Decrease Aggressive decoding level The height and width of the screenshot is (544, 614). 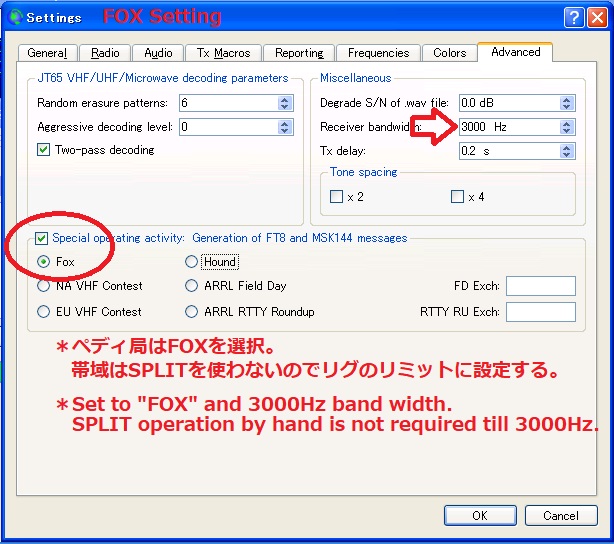point(285,131)
